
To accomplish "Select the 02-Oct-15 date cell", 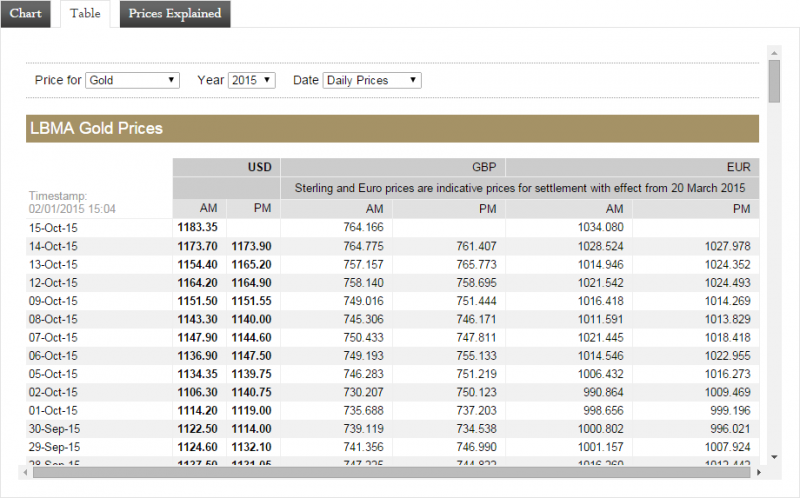I will click(x=53, y=392).
